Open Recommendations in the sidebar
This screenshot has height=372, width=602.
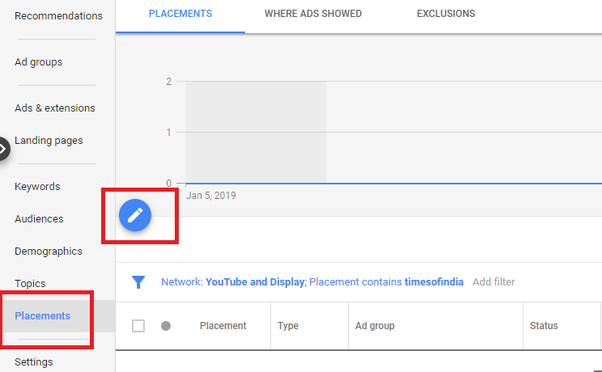pyautogui.click(x=58, y=16)
